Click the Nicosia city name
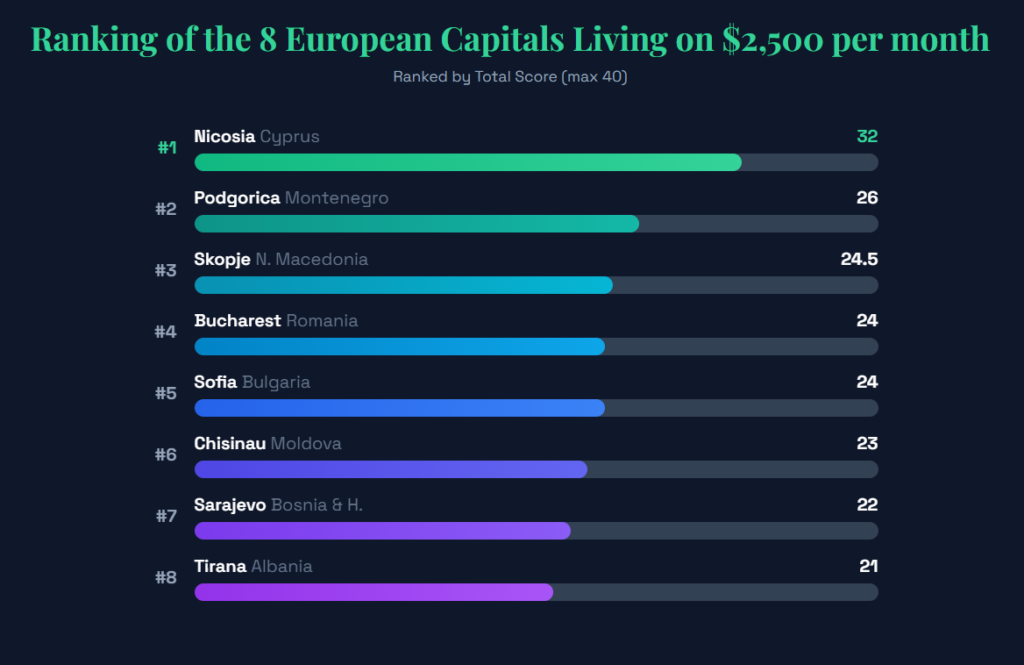This screenshot has width=1024, height=665. click(x=224, y=136)
